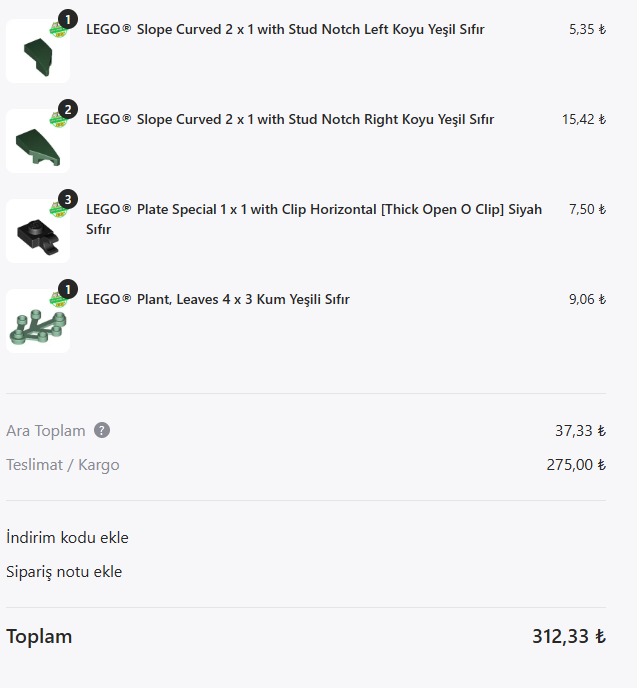Open the Slope Curved Right product thumbnail
This screenshot has width=637, height=688.
pyautogui.click(x=38, y=141)
